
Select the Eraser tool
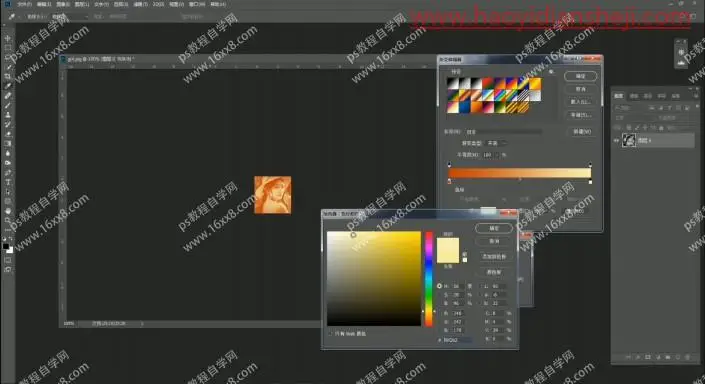pyautogui.click(x=8, y=134)
